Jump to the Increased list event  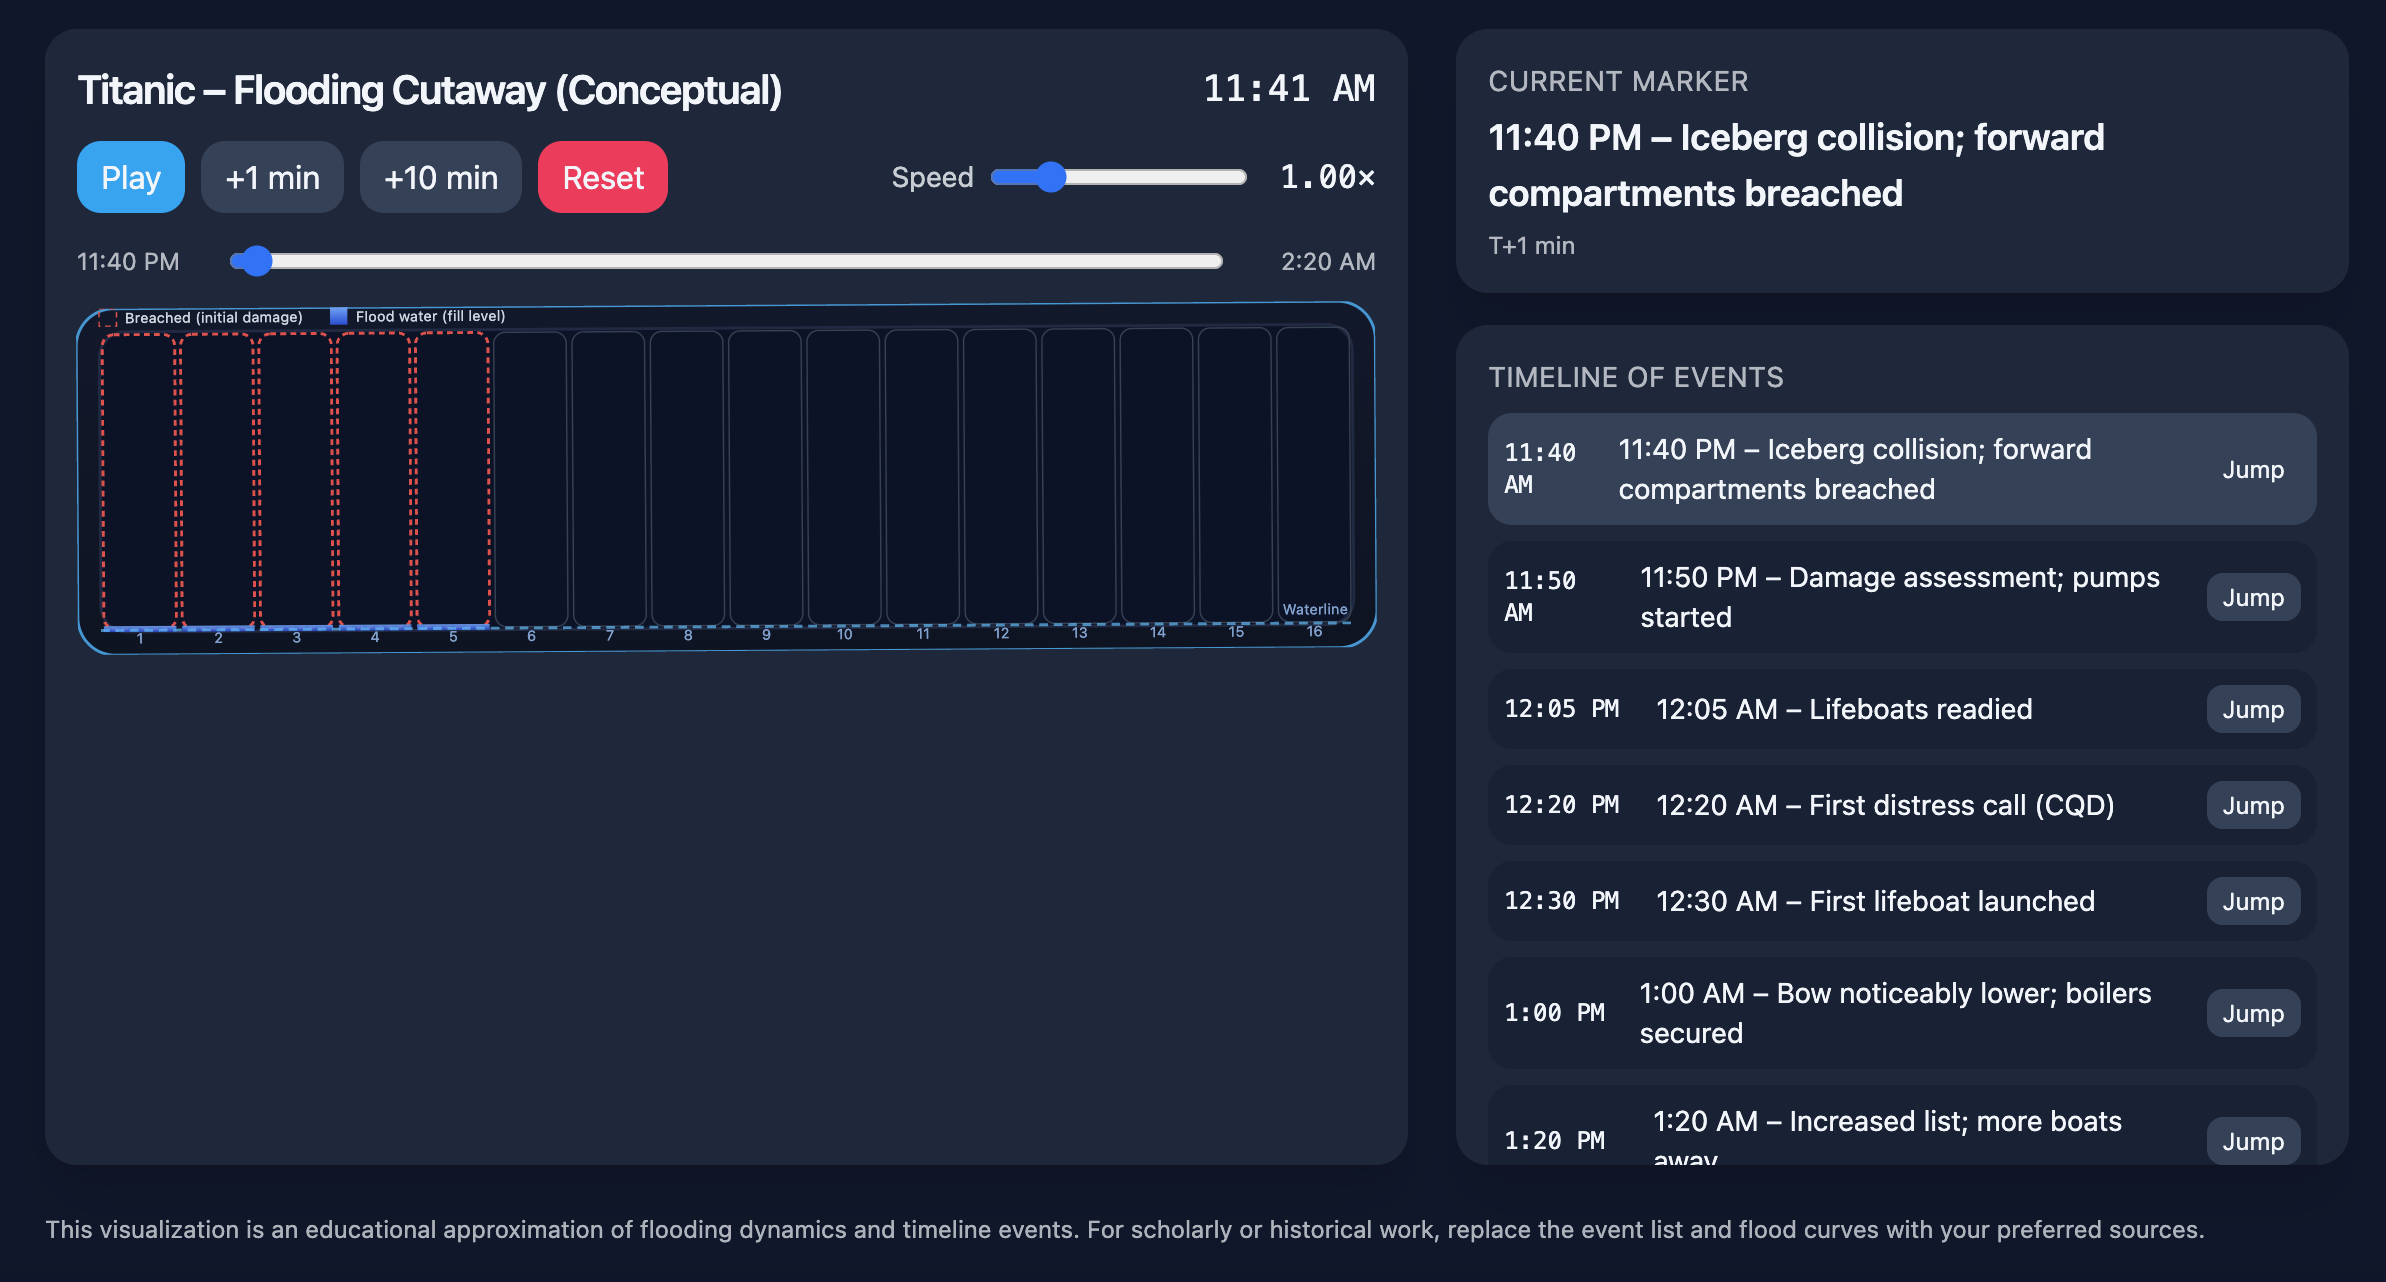(2252, 1141)
